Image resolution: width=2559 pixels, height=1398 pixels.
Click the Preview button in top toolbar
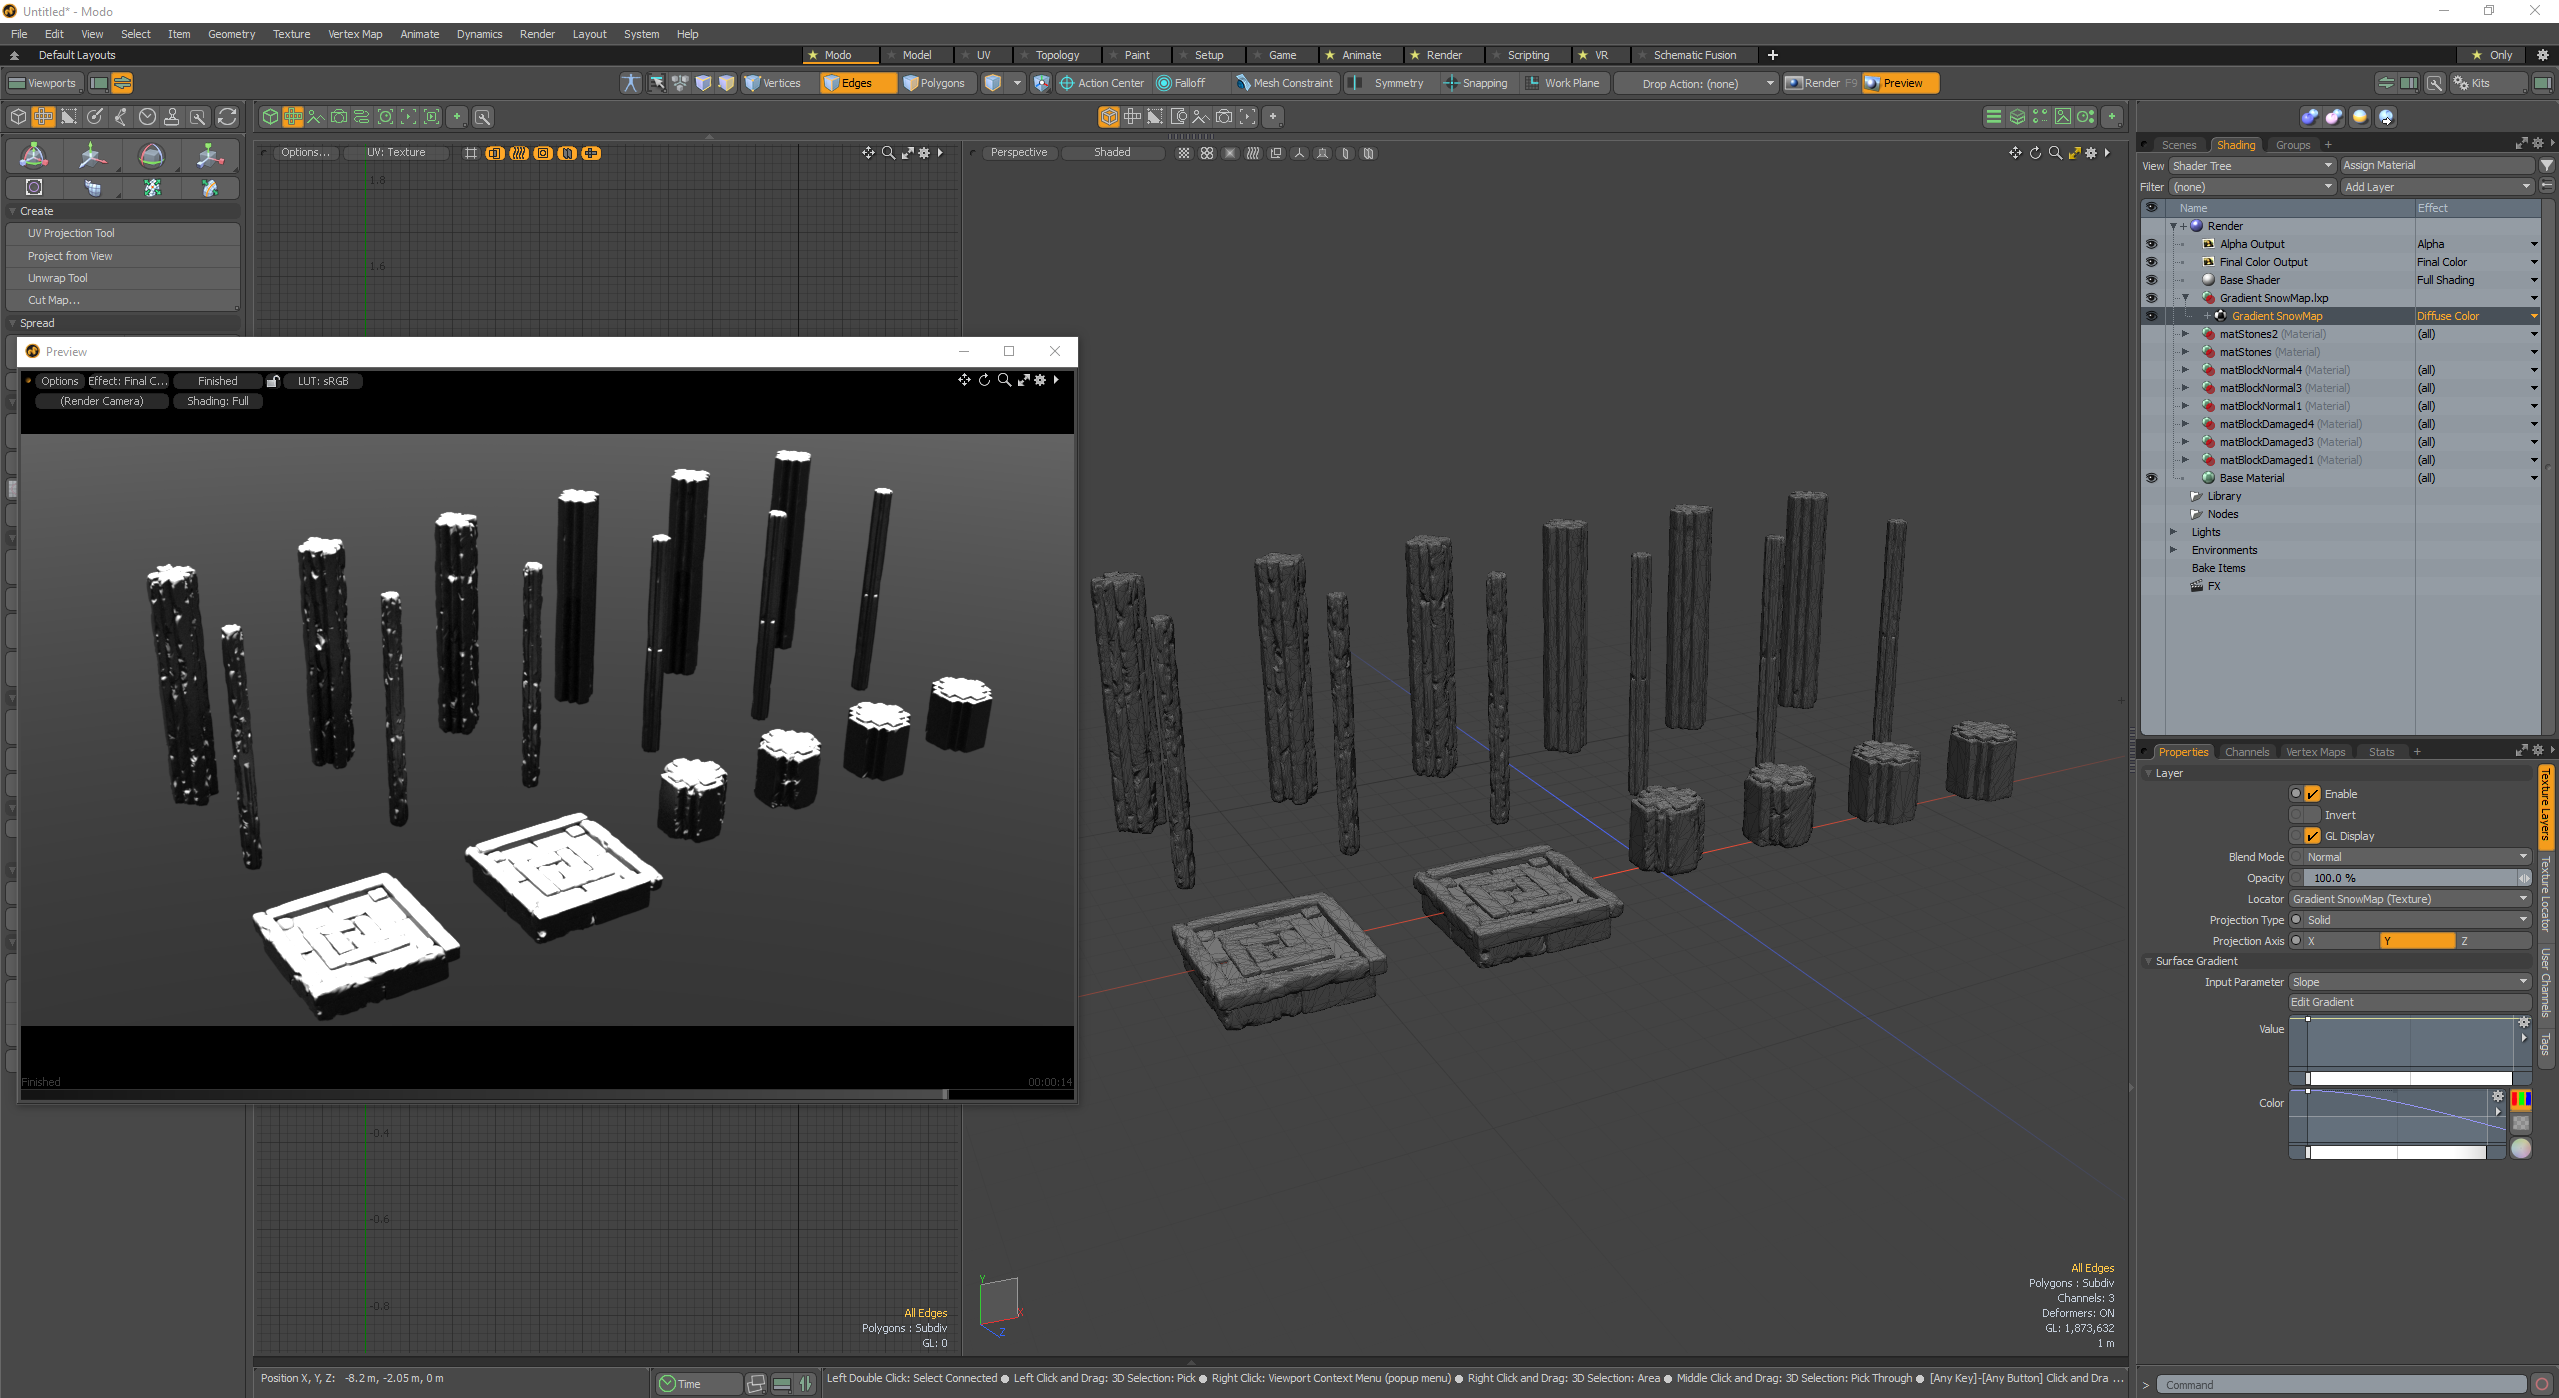click(x=1901, y=83)
